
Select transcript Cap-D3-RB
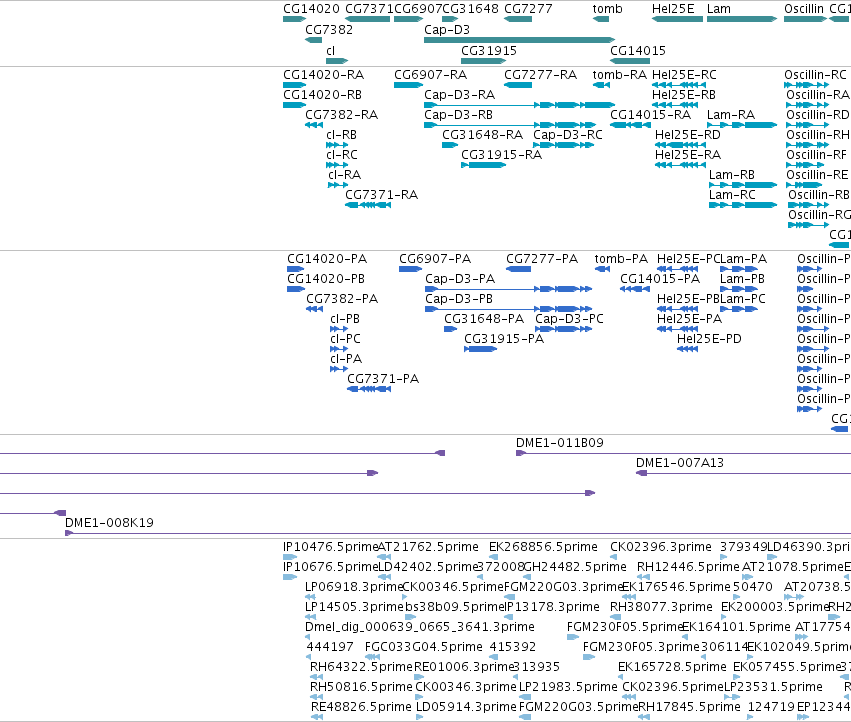tap(510, 125)
